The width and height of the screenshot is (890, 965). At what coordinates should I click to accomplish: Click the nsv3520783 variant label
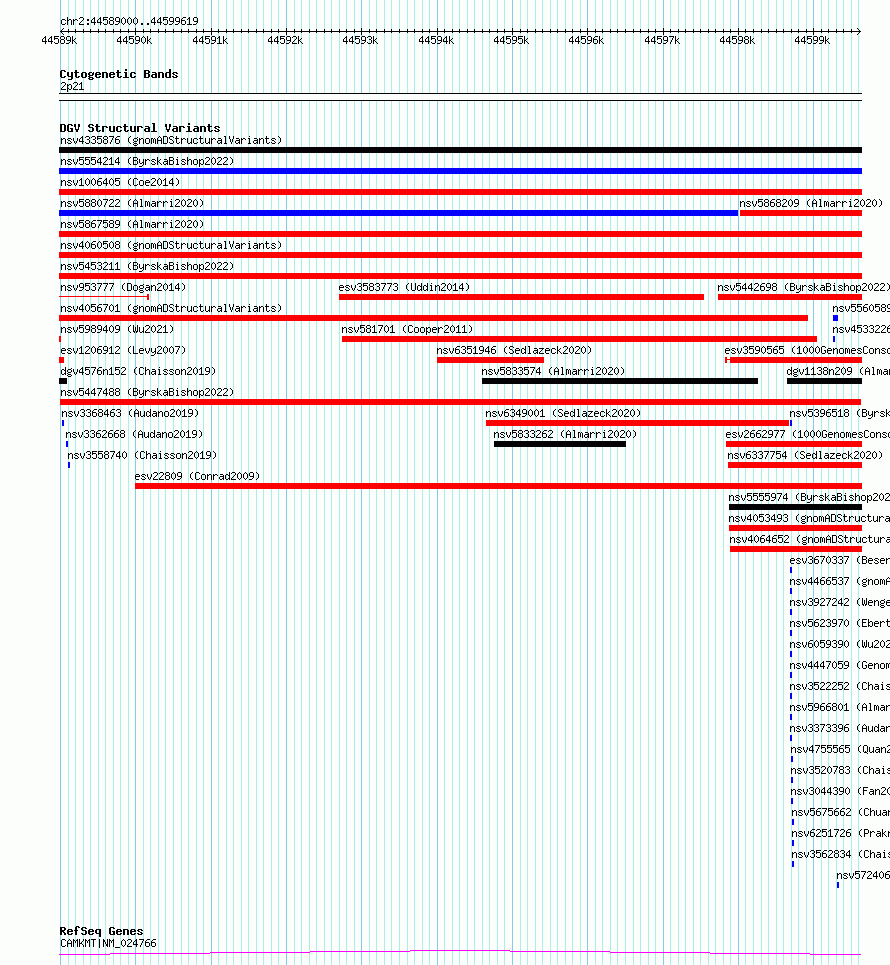point(840,770)
